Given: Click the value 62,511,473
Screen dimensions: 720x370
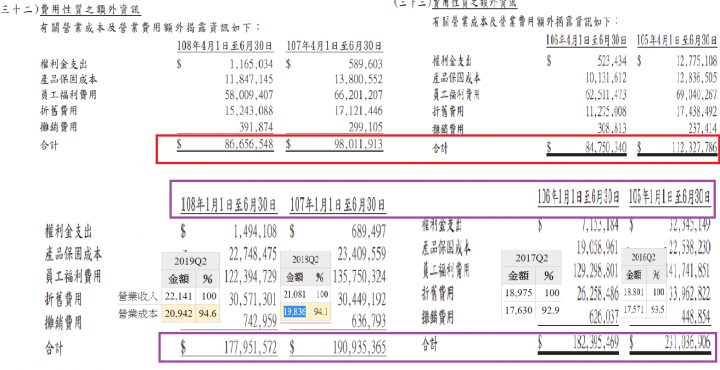Looking at the screenshot, I should [606, 95].
